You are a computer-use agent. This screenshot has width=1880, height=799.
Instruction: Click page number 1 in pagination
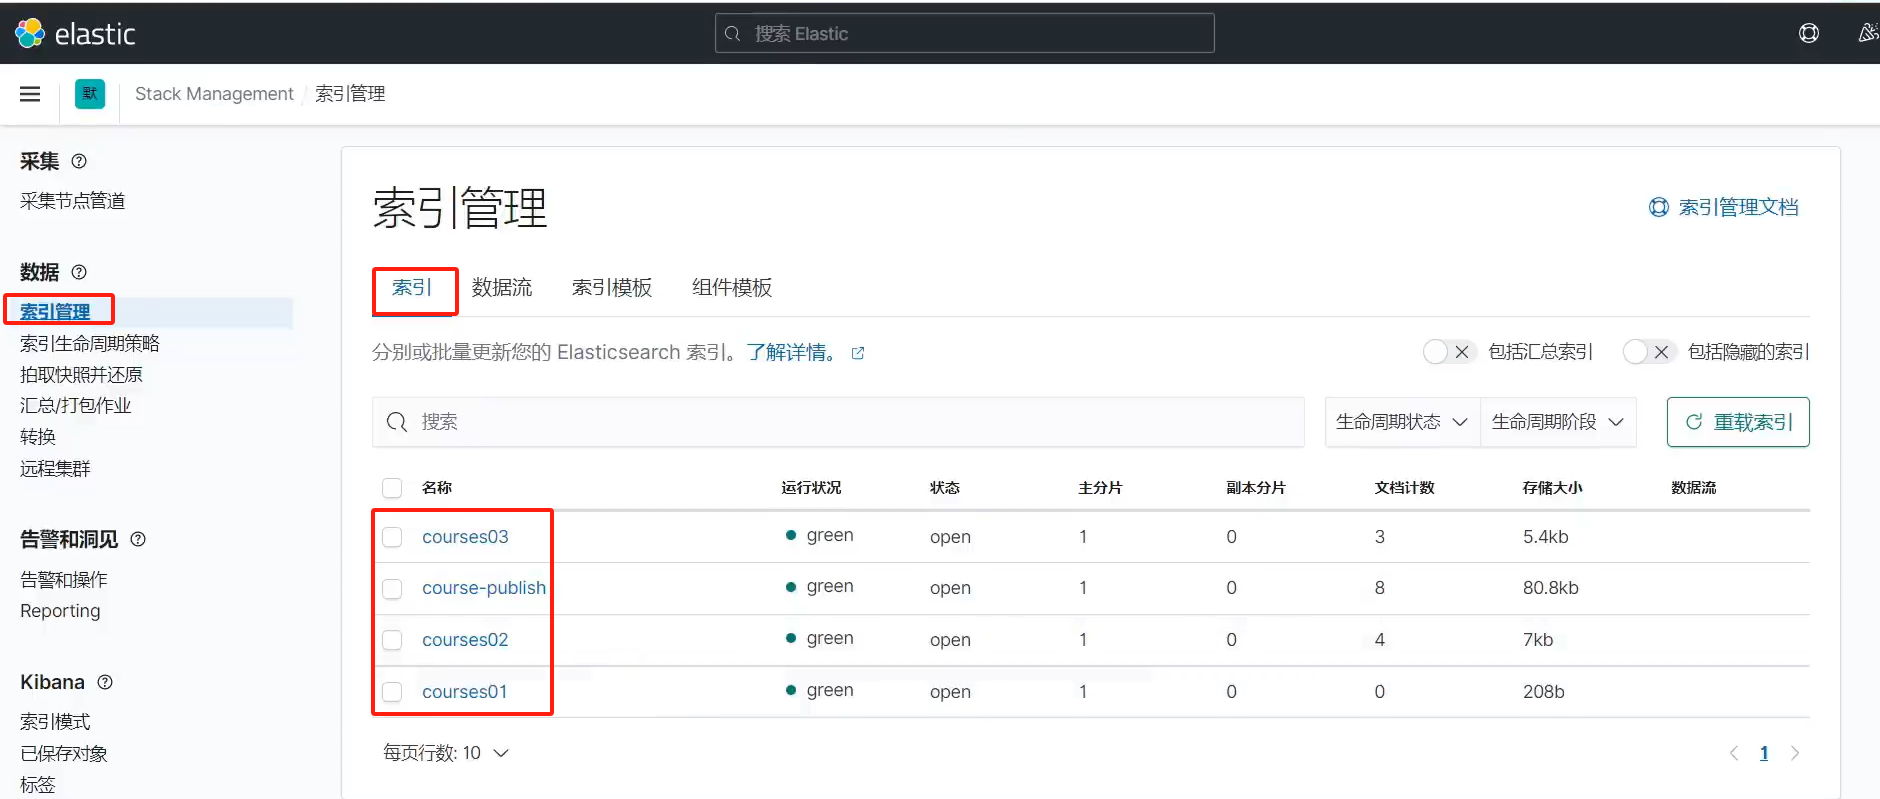tap(1764, 753)
